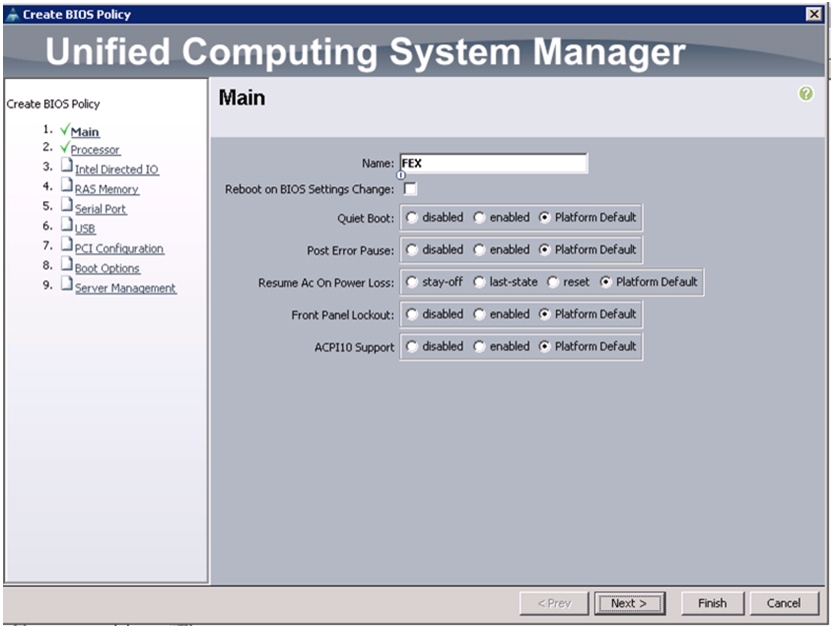Go to Intel Directed IO step
Image resolution: width=835 pixels, height=644 pixels.
pyautogui.click(x=117, y=169)
